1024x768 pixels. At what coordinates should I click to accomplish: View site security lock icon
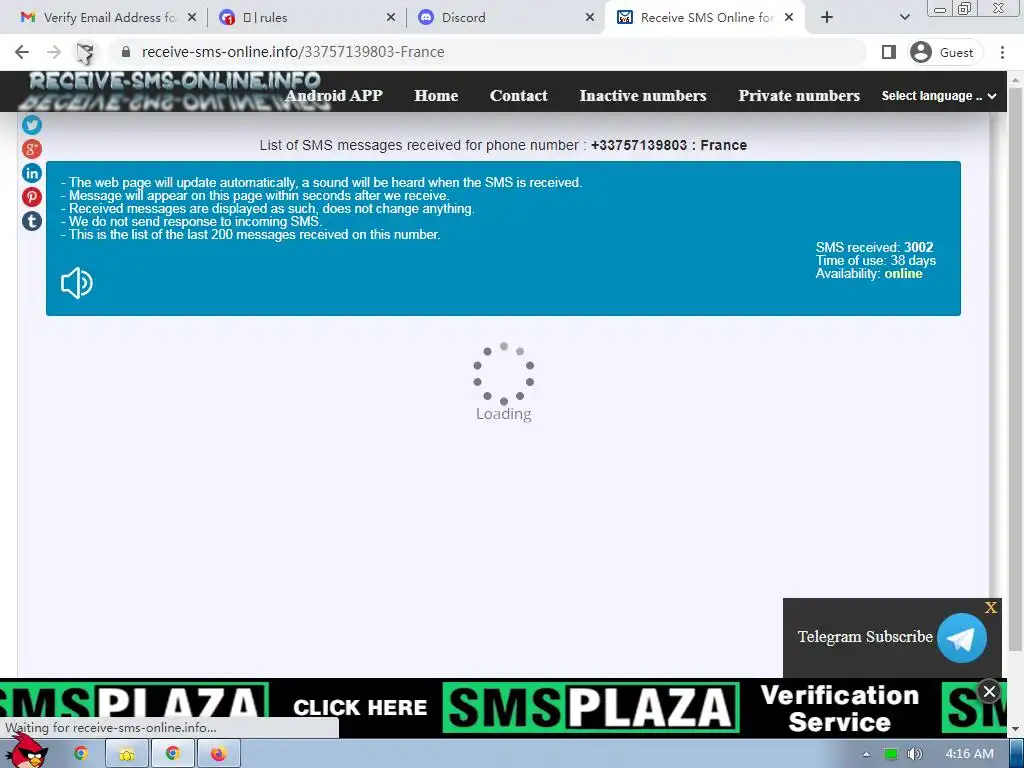[x=126, y=52]
